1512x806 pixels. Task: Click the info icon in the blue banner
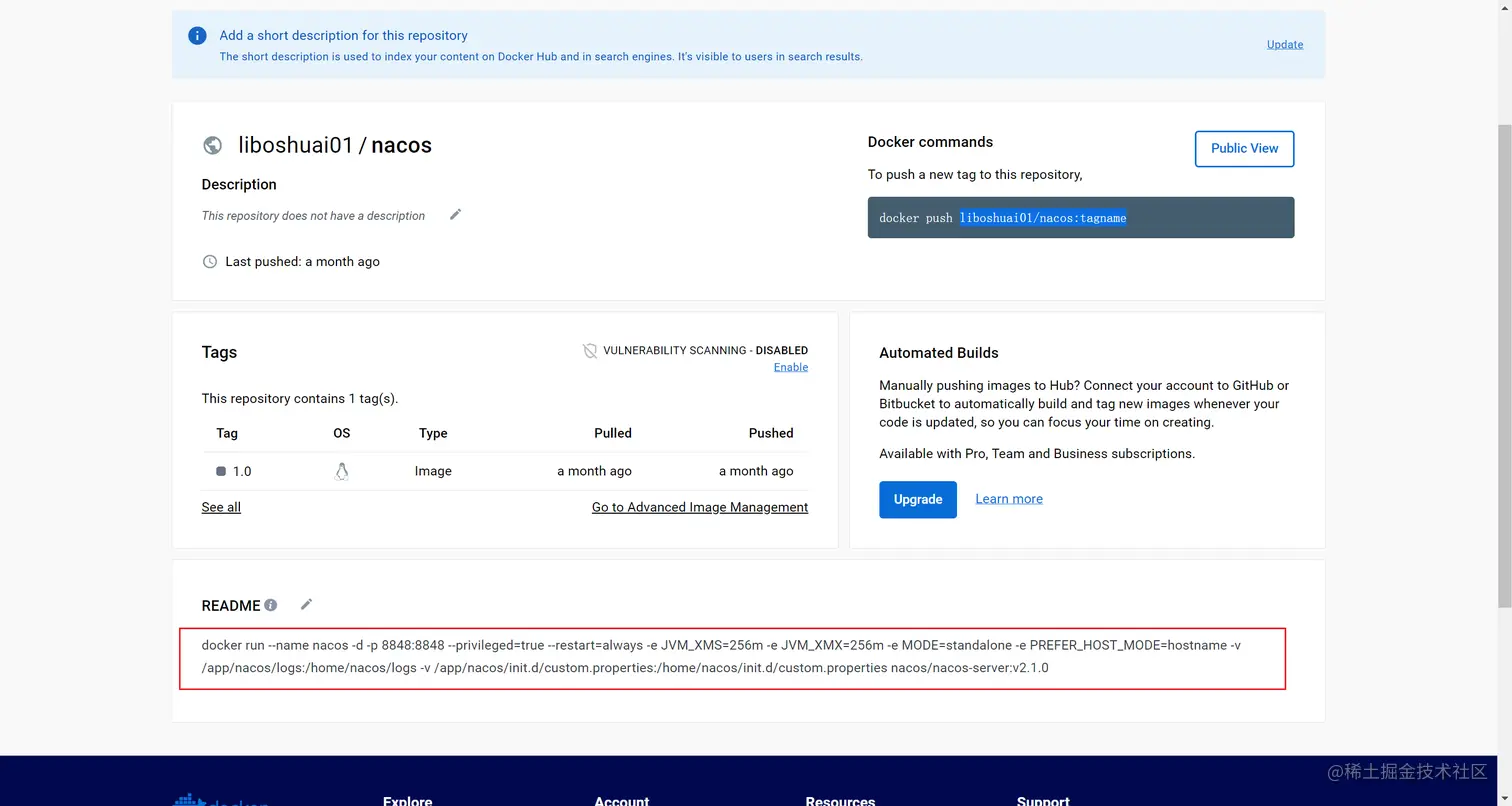click(x=198, y=36)
